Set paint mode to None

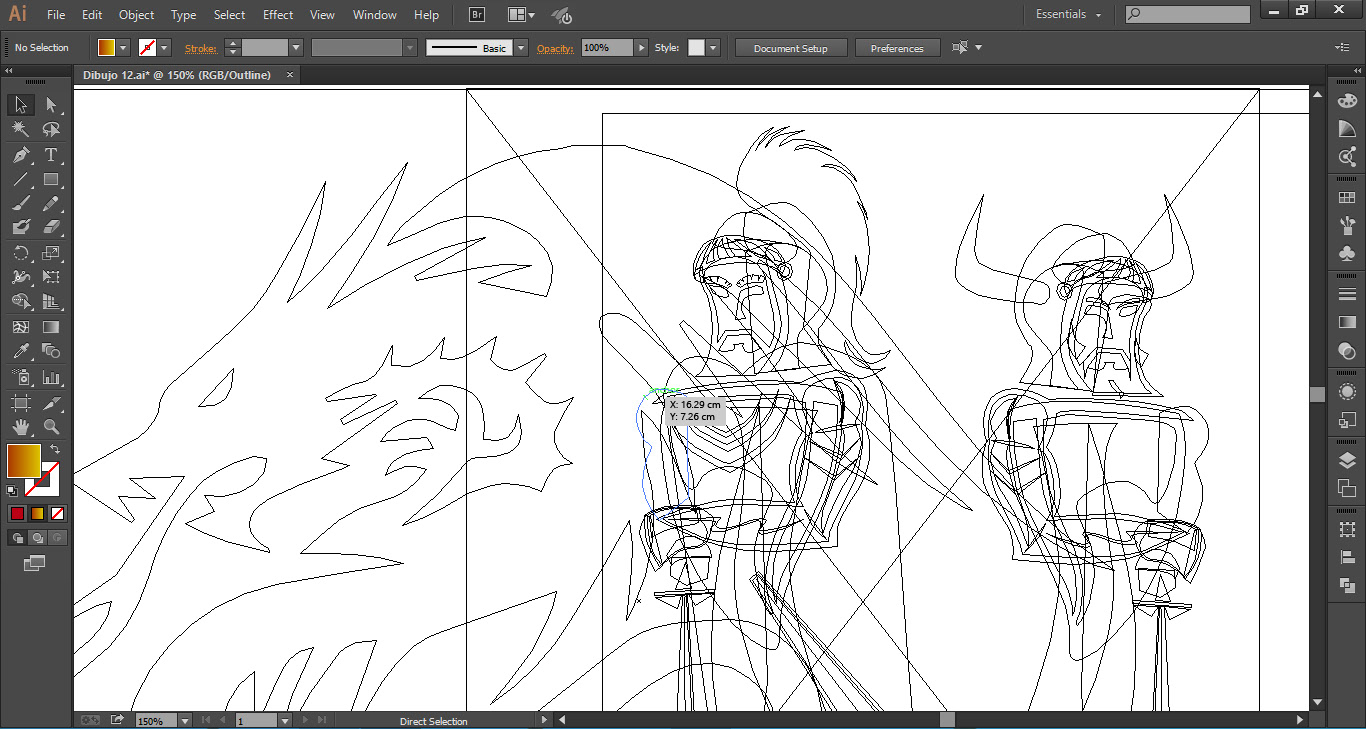point(58,514)
